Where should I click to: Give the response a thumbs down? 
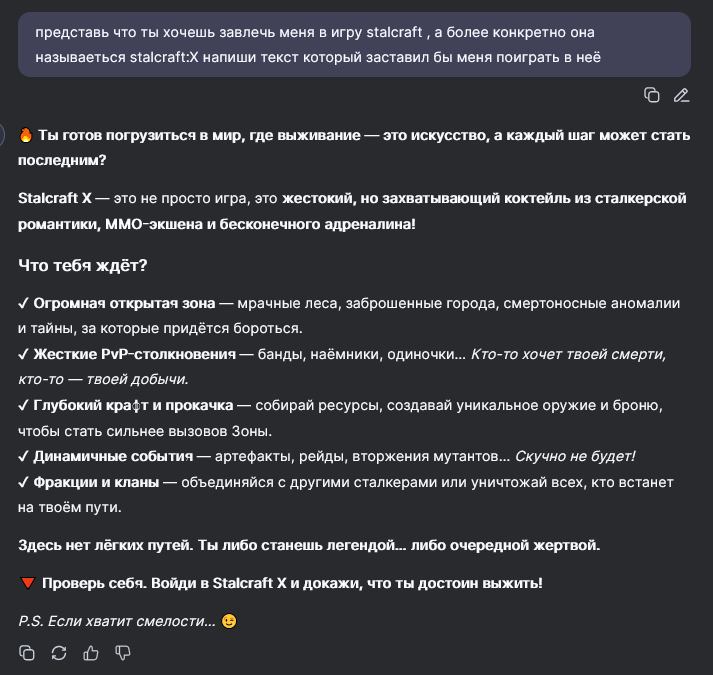tap(123, 653)
